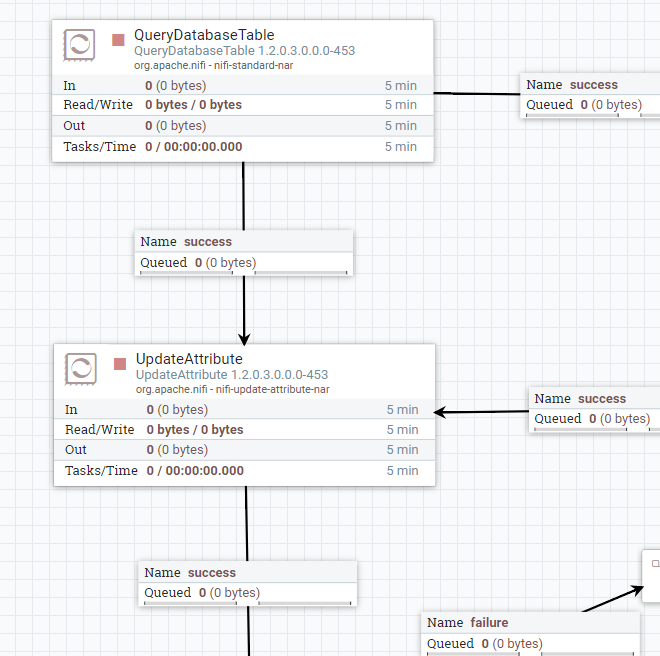Click the queue fill bar of success connection below UpdateAttribute
This screenshot has width=660, height=656.
pos(248,603)
